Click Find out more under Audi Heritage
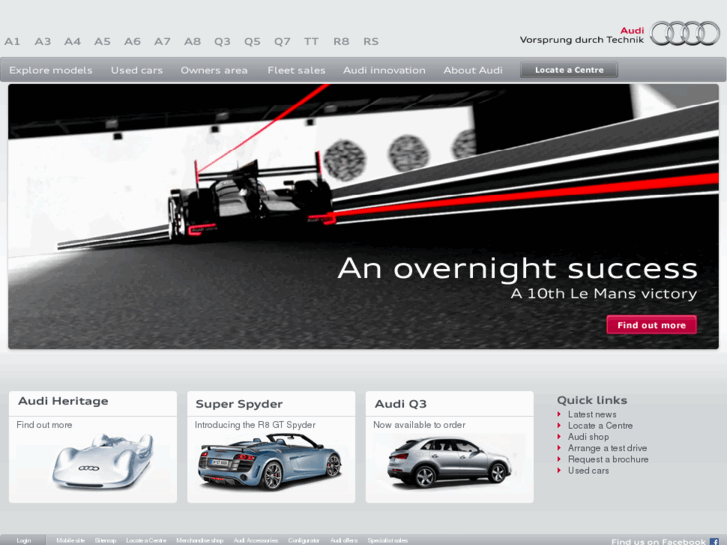 coord(44,425)
